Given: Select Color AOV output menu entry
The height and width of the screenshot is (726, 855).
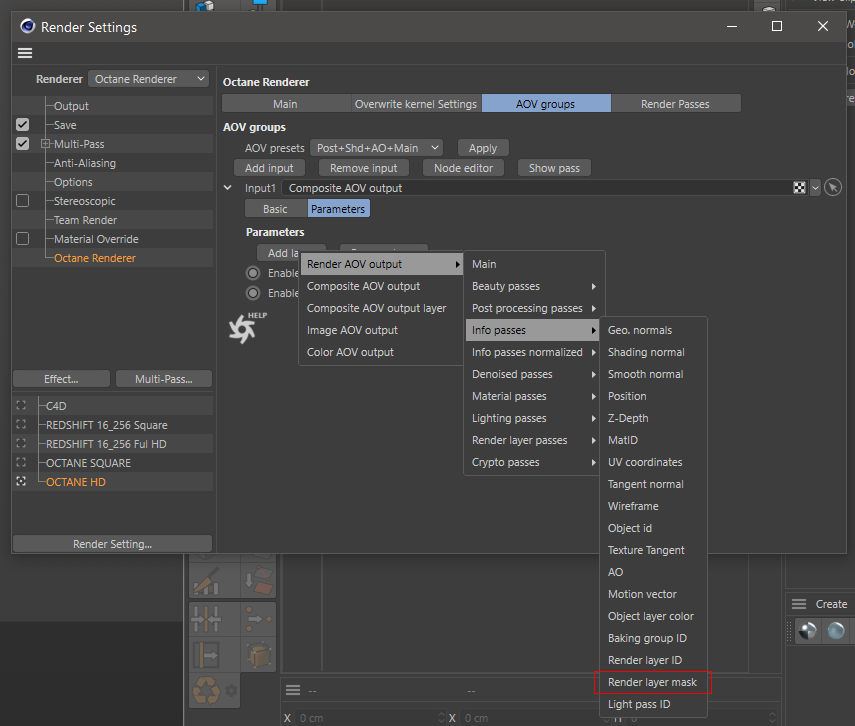Looking at the screenshot, I should click(381, 352).
